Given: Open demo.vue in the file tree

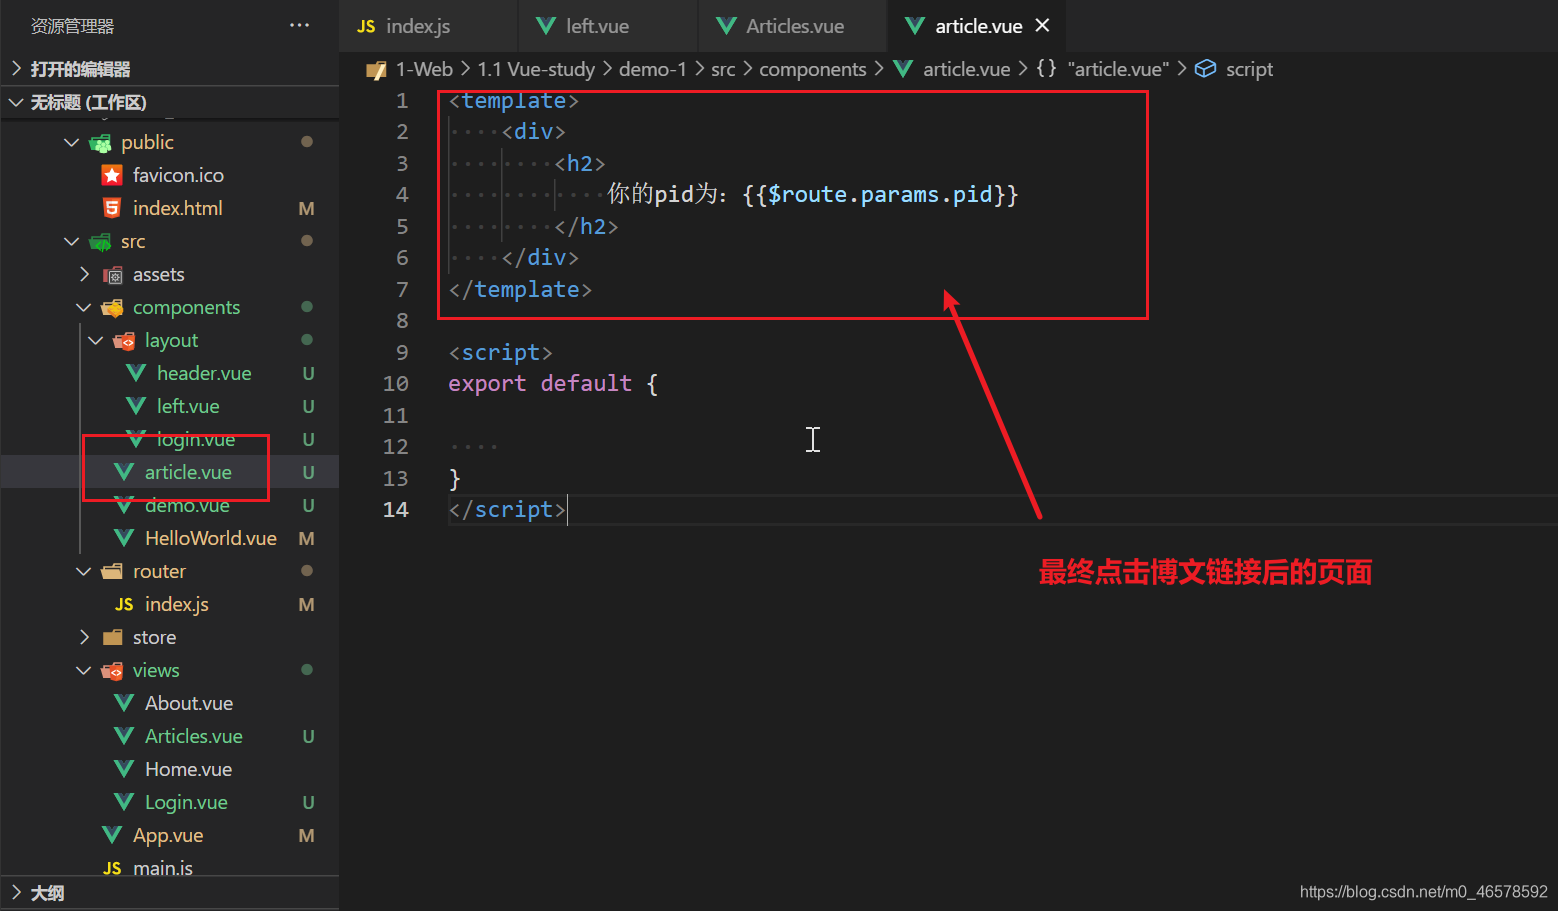Looking at the screenshot, I should click(x=187, y=505).
